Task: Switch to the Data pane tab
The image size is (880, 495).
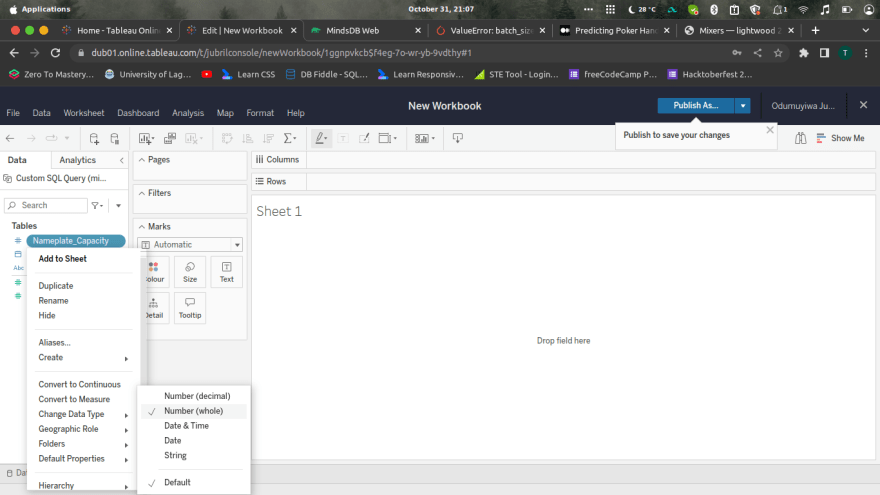Action: (x=17, y=160)
